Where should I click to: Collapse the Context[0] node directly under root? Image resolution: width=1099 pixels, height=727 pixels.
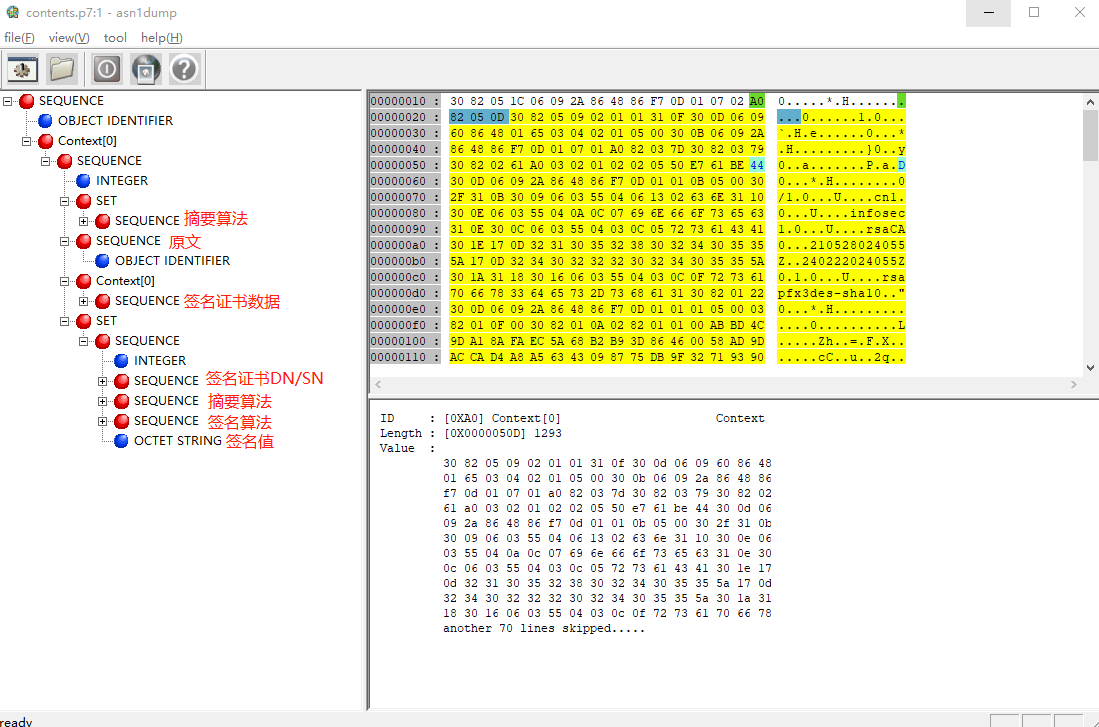(27, 141)
